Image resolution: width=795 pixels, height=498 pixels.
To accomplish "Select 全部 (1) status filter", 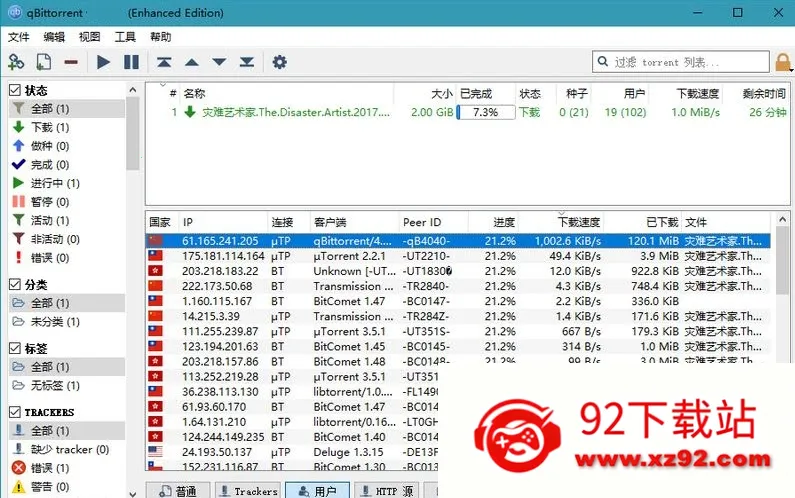I will point(66,109).
